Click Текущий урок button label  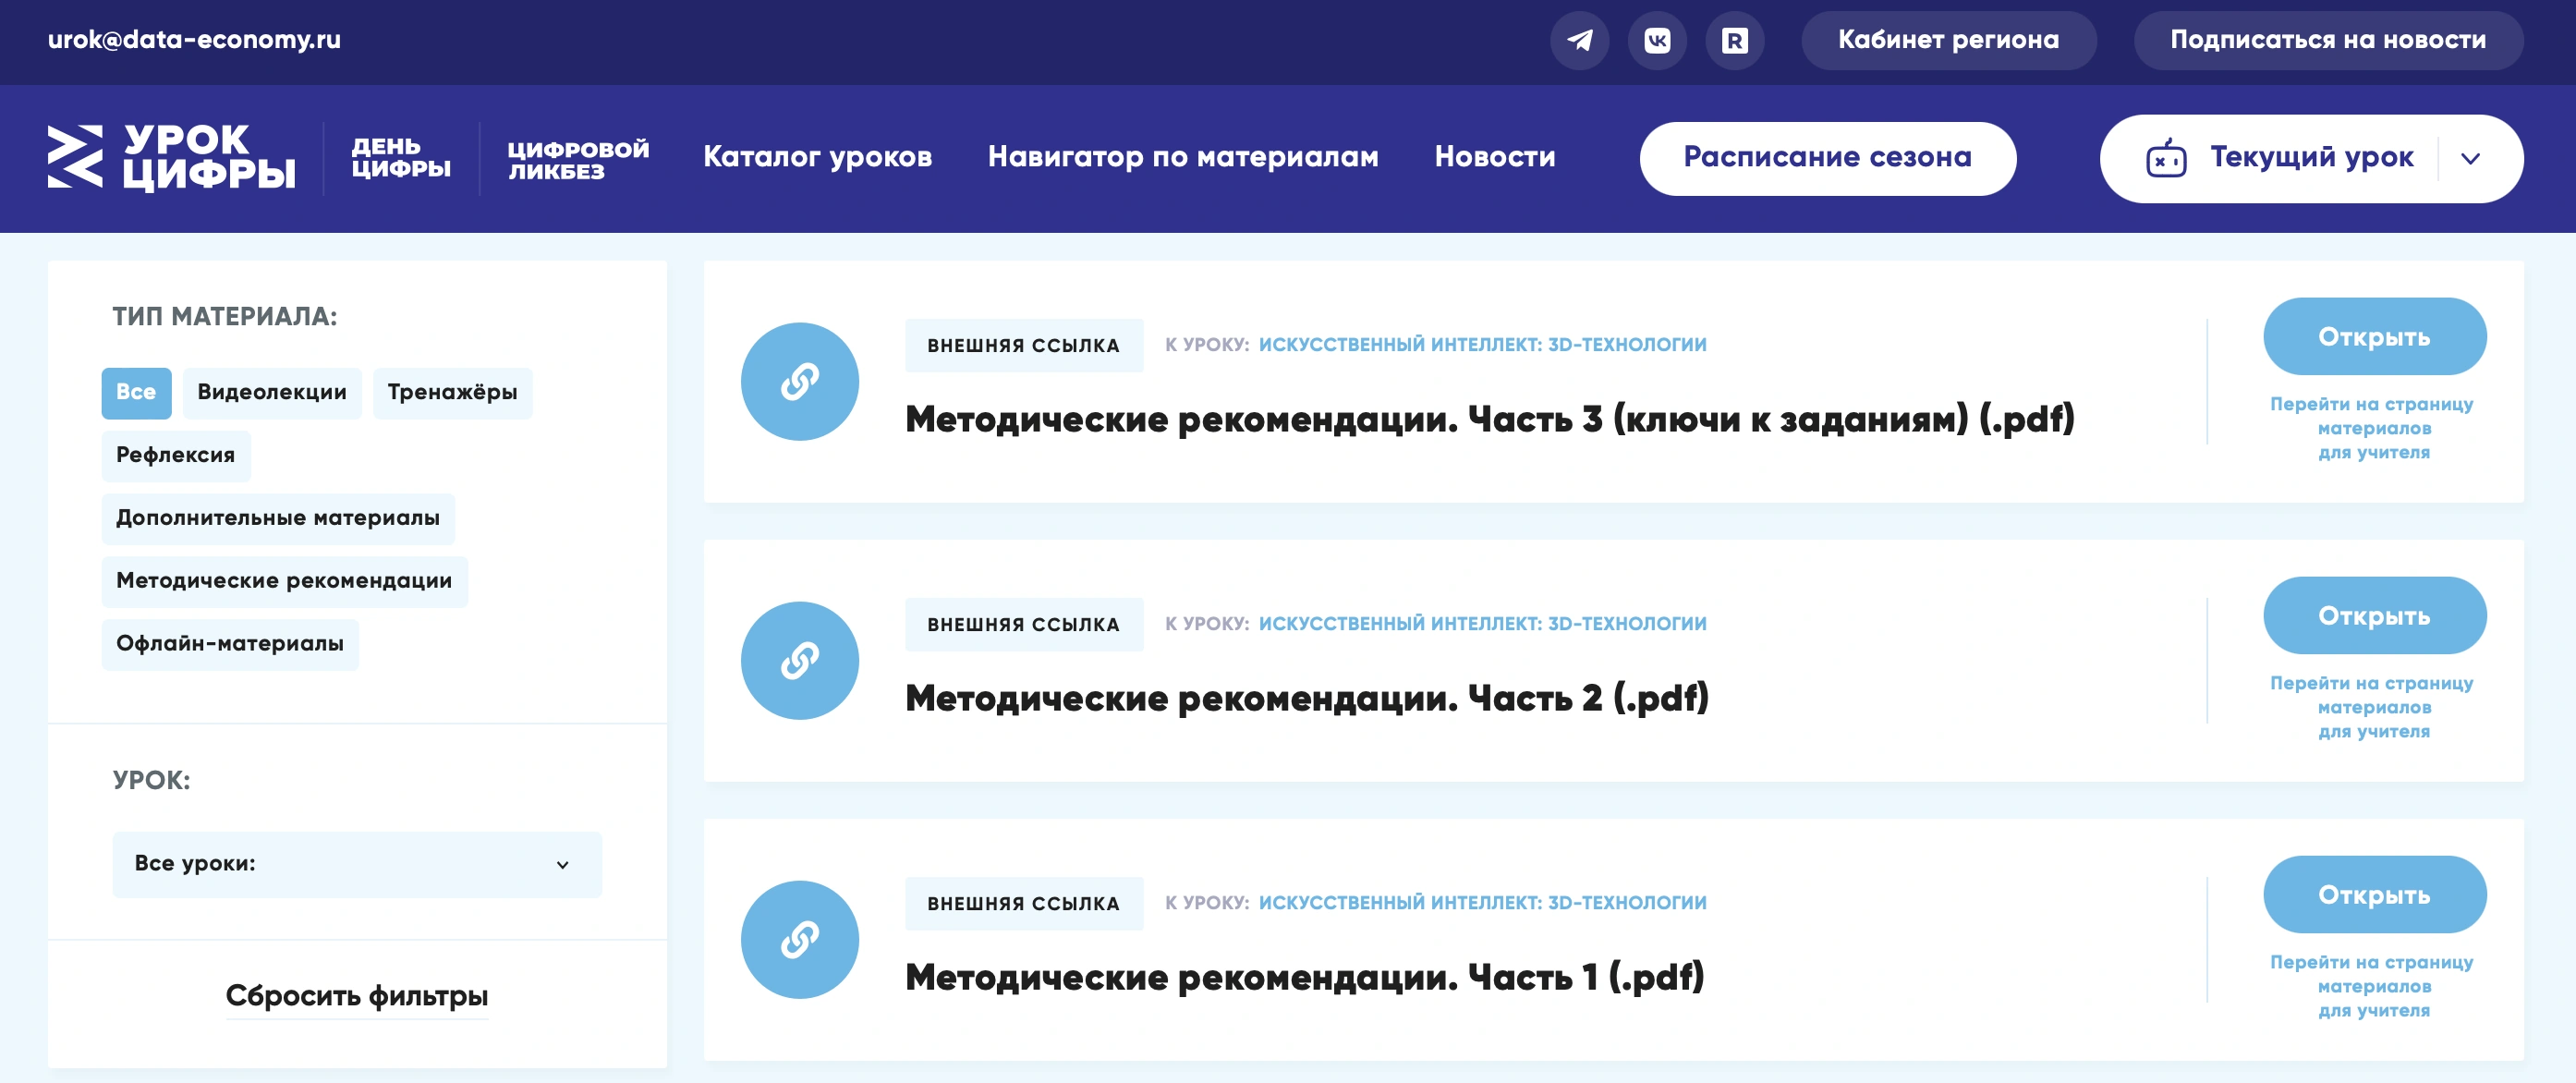2311,157
